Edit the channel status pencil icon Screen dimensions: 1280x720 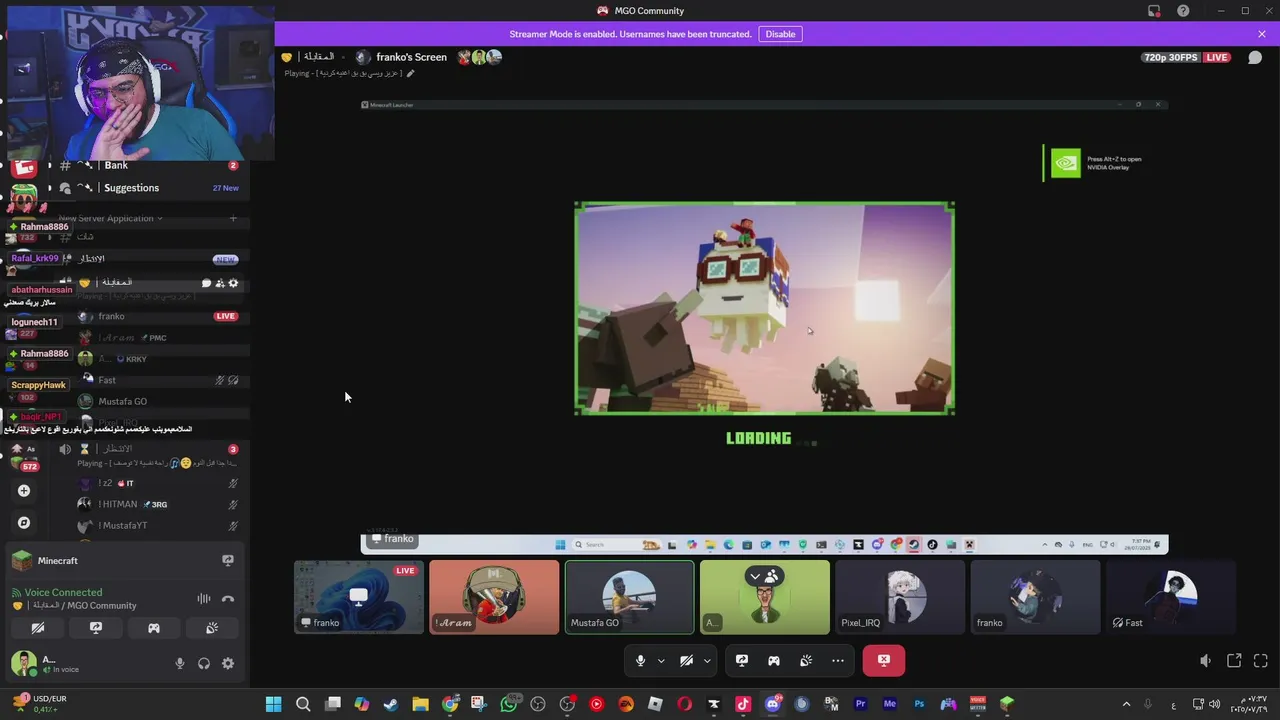pyautogui.click(x=410, y=73)
